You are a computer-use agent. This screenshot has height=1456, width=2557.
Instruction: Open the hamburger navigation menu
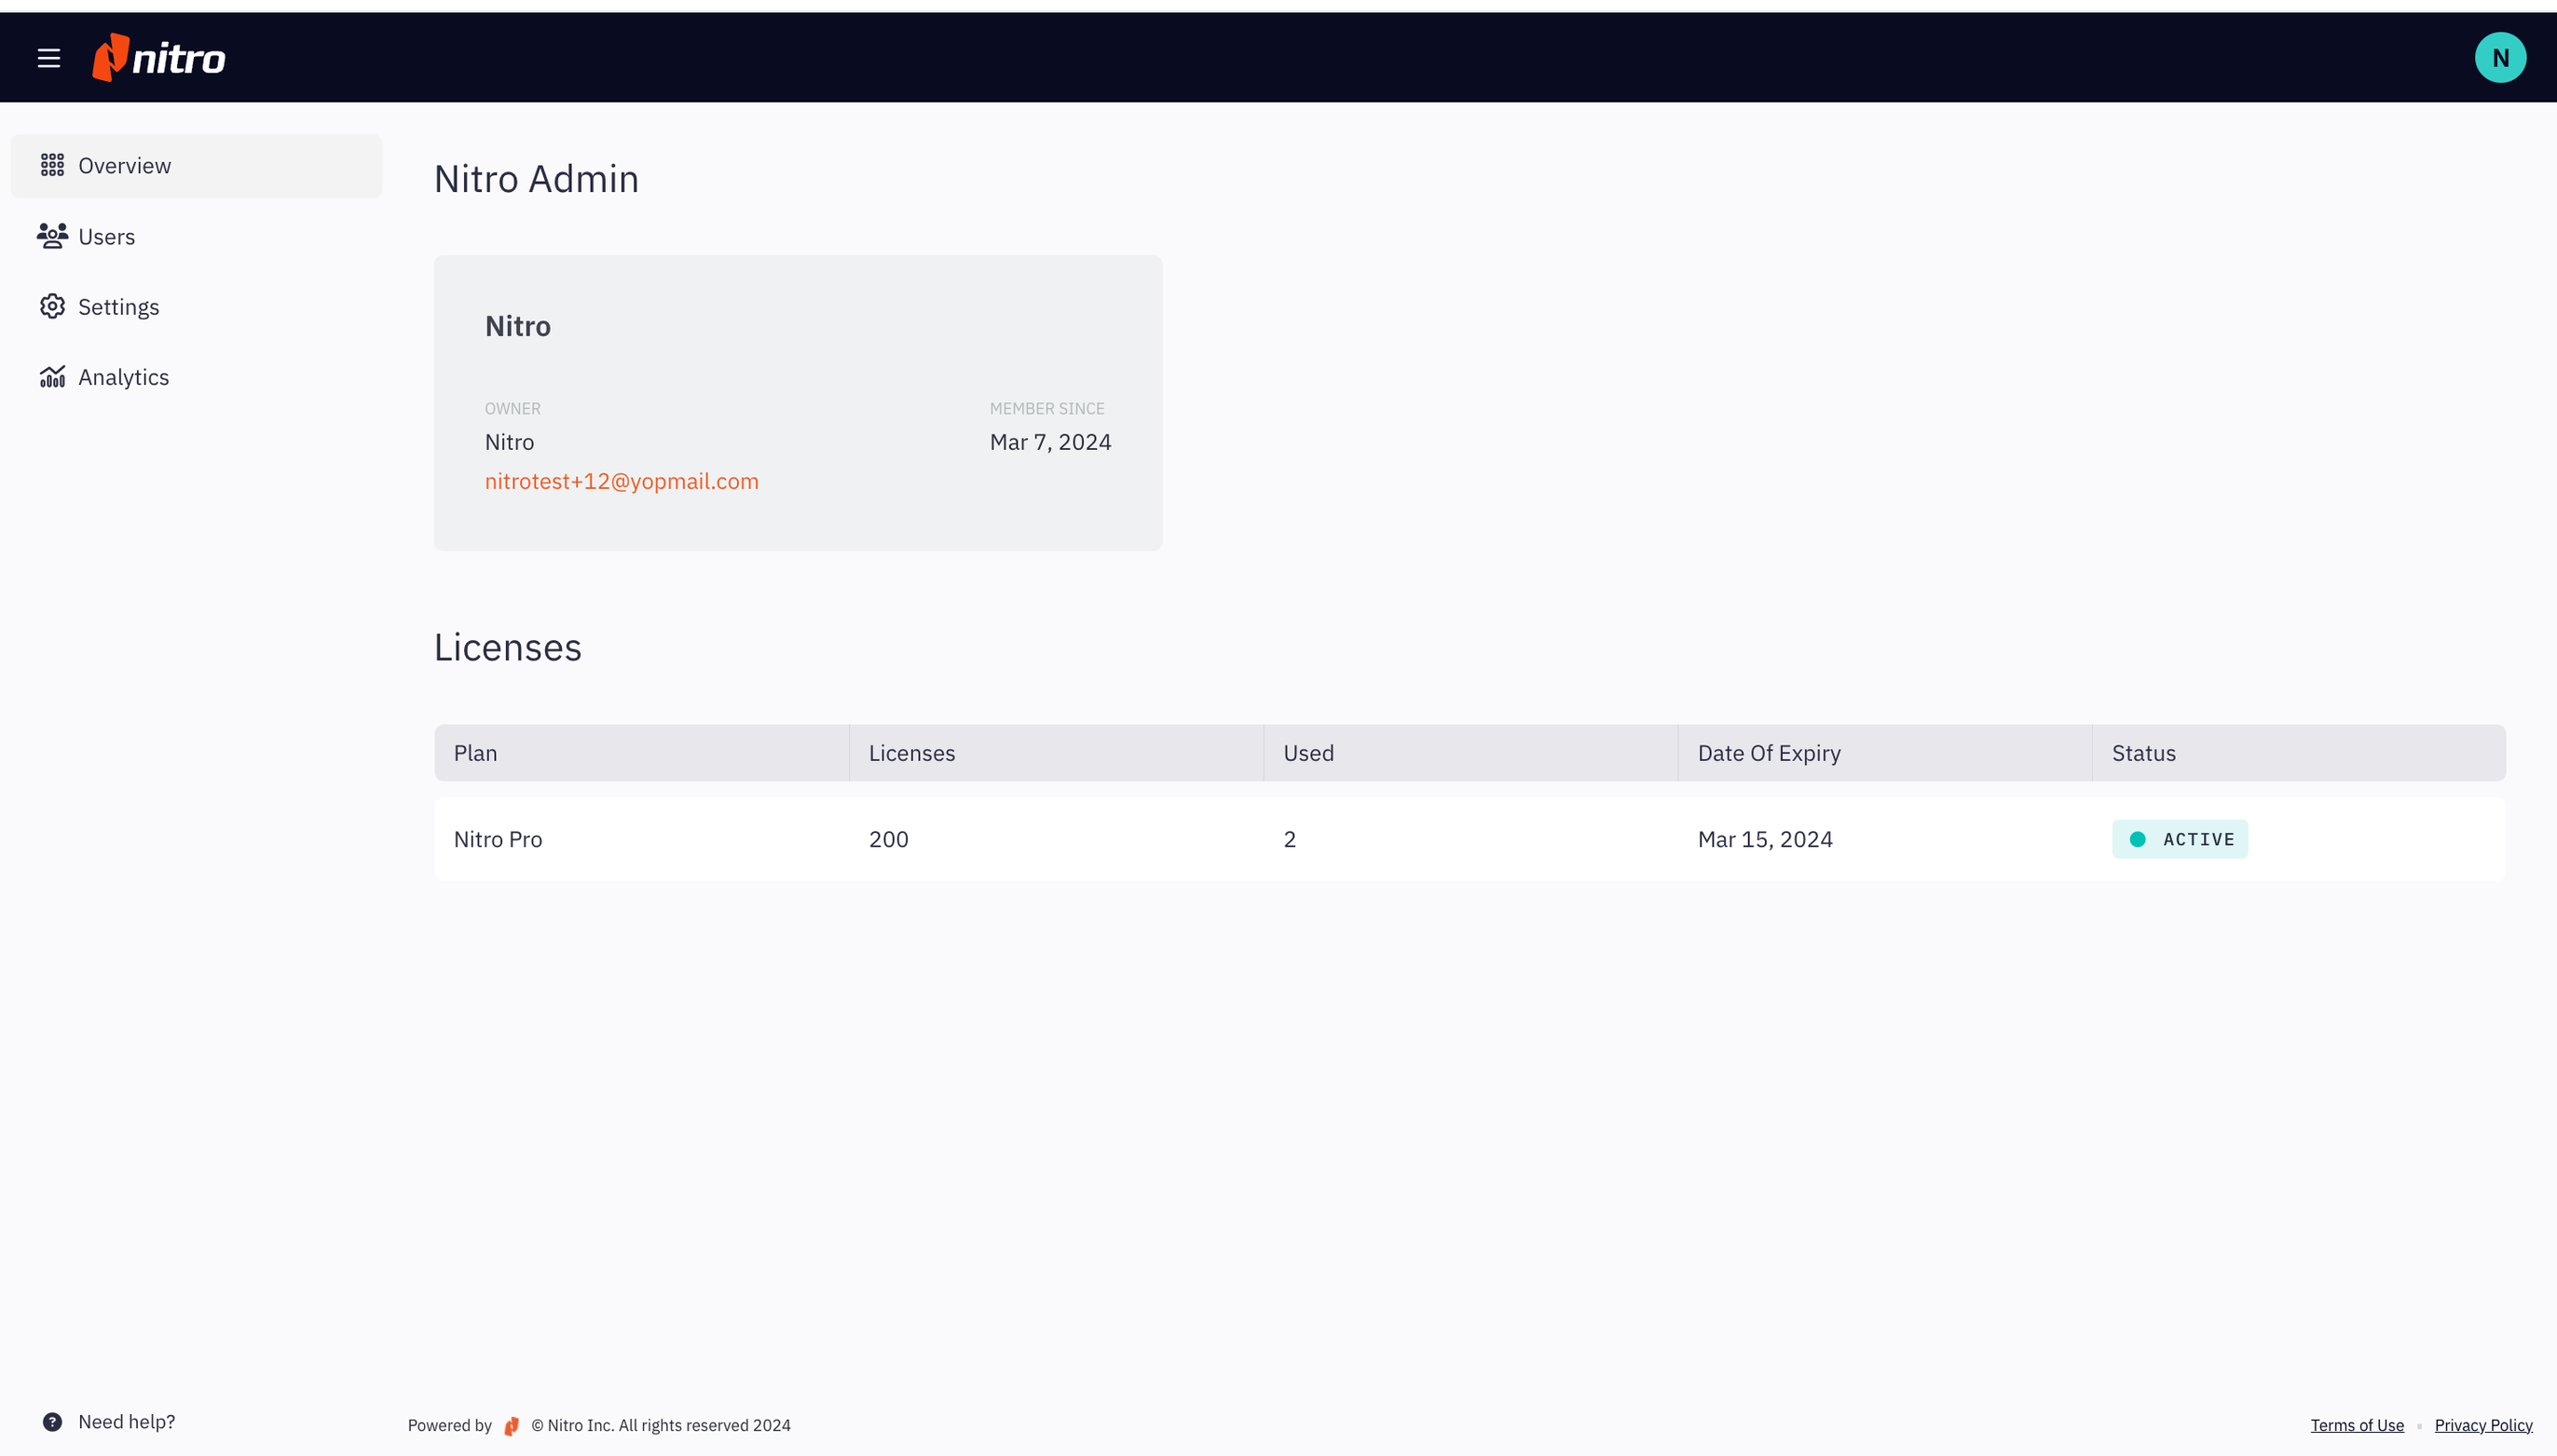(49, 57)
